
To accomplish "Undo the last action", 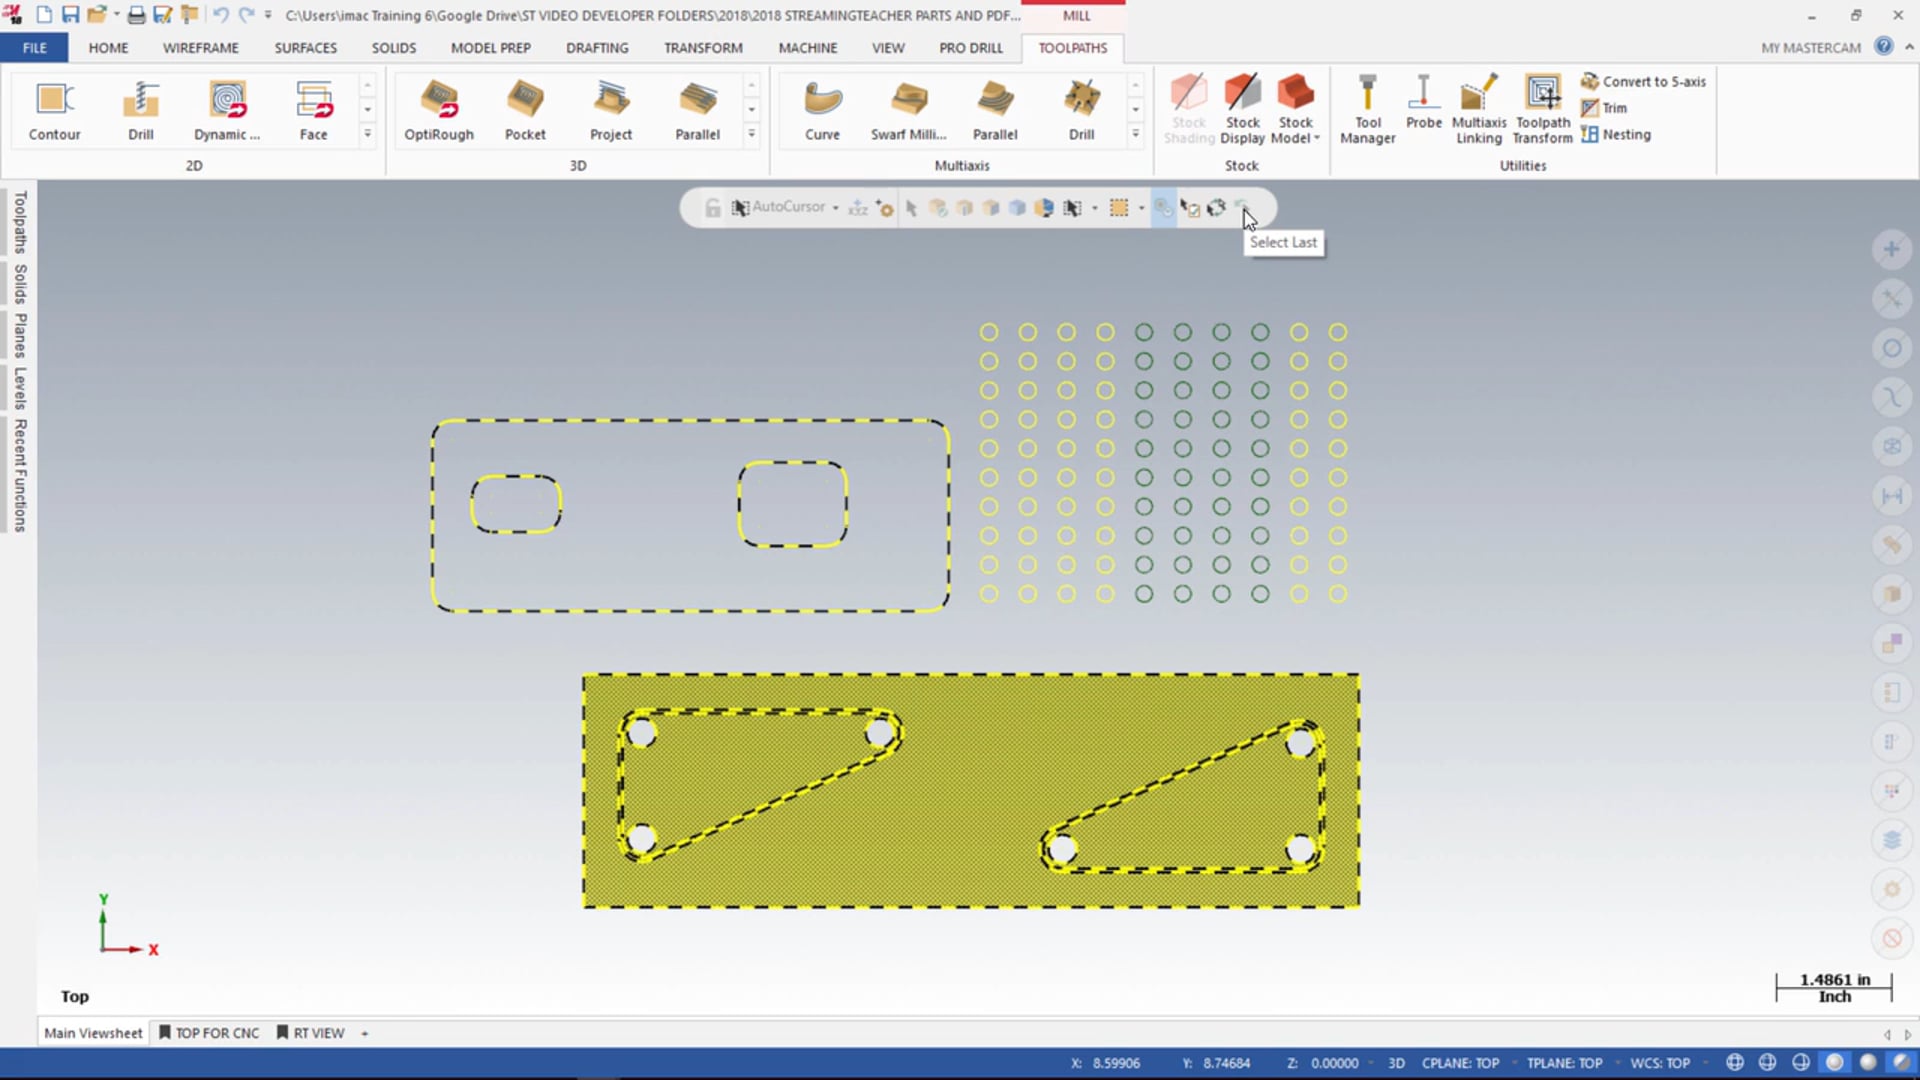I will [220, 15].
